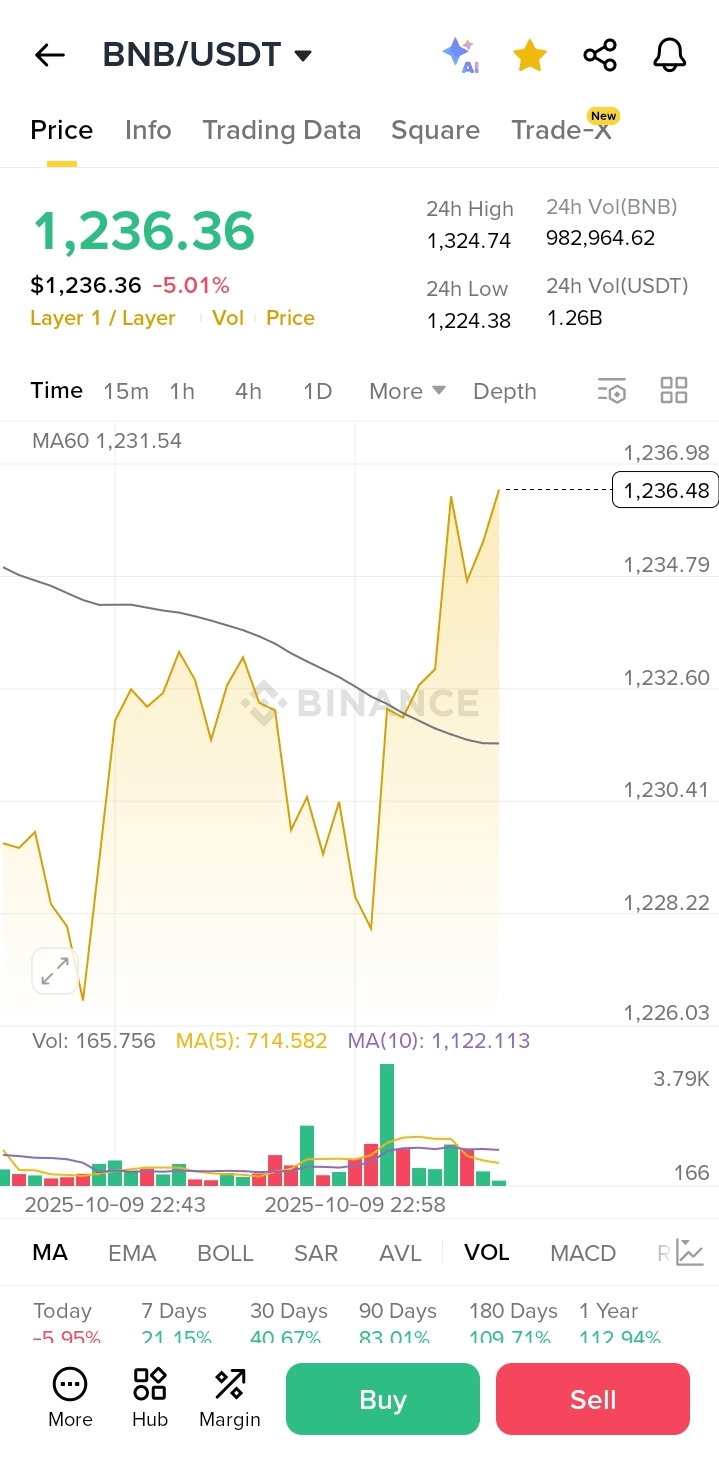719x1462 pixels.
Task: Open the More menu at bottom
Action: pyautogui.click(x=70, y=1397)
